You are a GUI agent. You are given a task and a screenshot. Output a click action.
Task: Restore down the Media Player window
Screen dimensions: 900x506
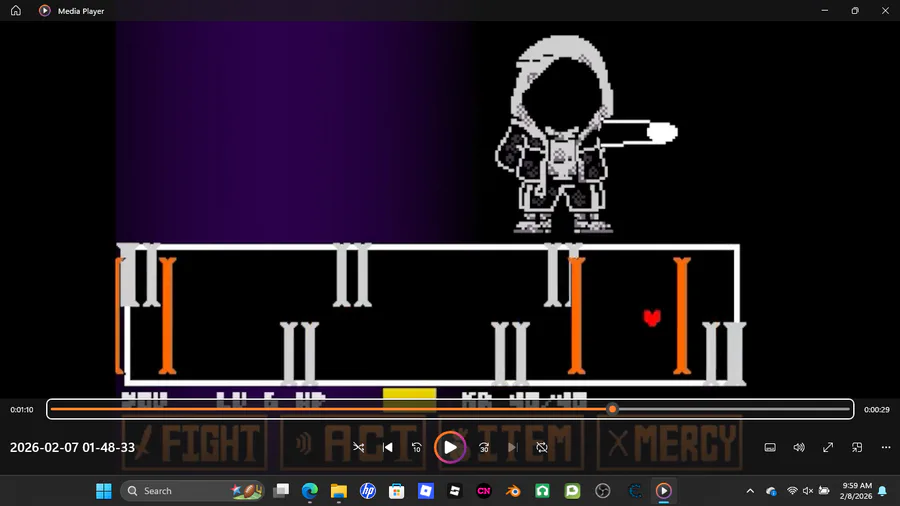(855, 10)
